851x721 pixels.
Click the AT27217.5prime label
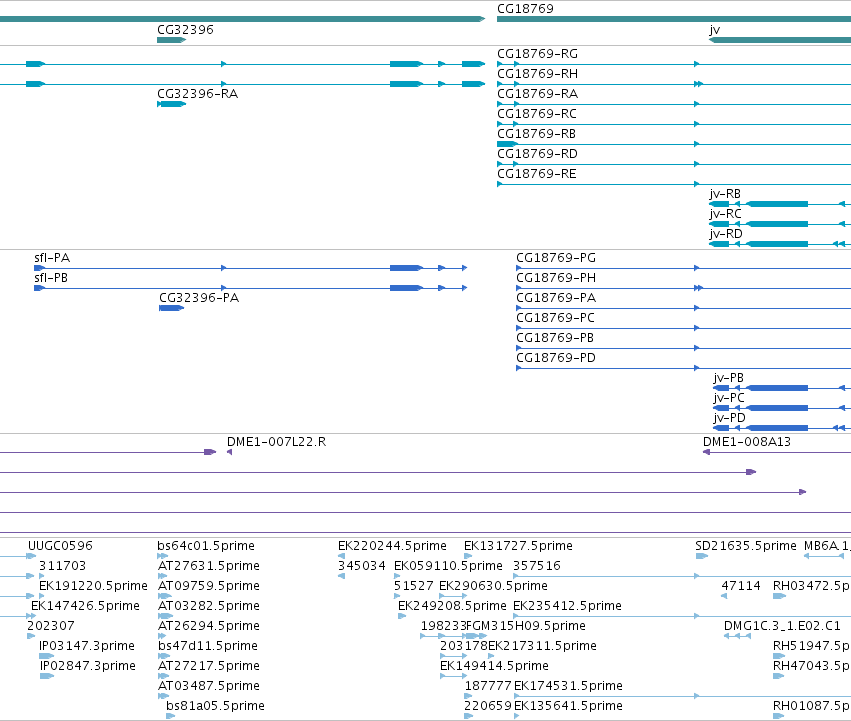[209, 666]
